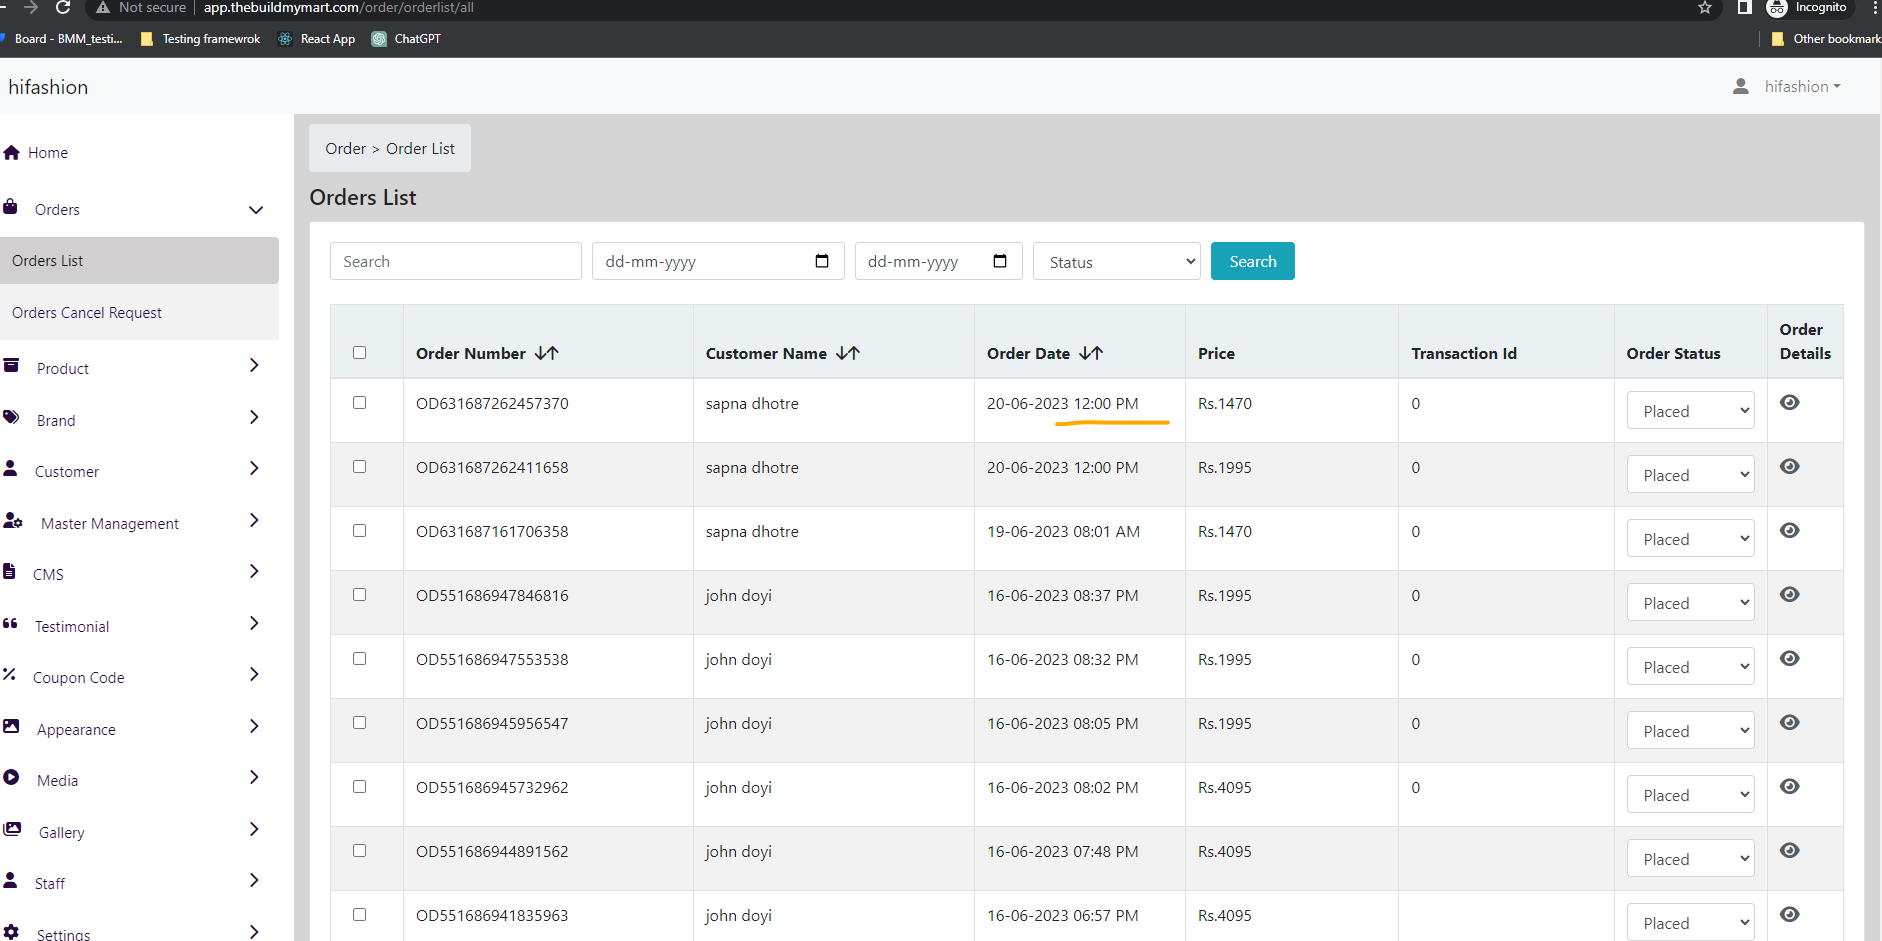Screen dimensions: 1882x941
Task: Click the Product icon in sidebar
Action: pos(12,365)
